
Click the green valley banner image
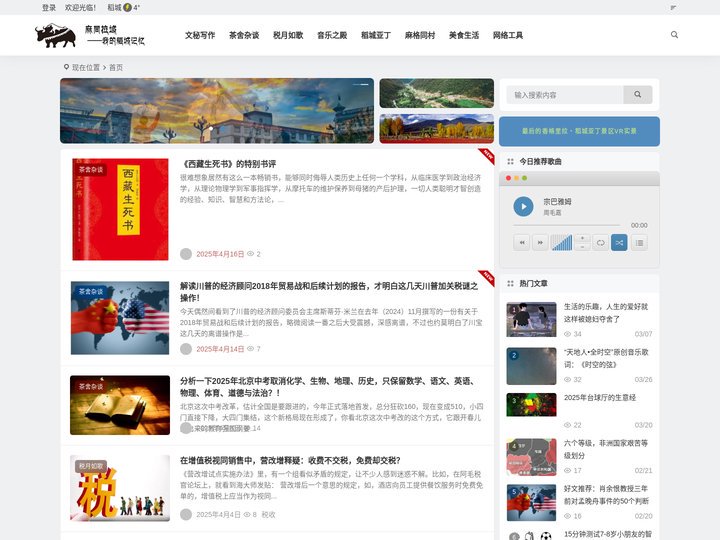(x=437, y=93)
